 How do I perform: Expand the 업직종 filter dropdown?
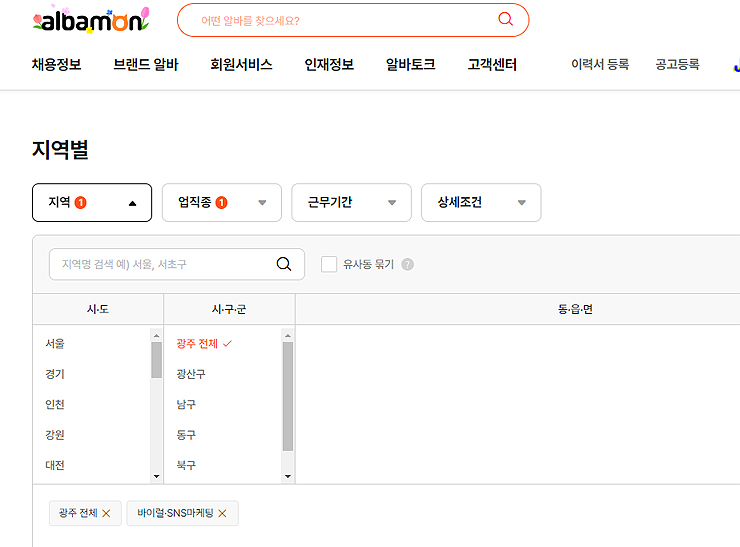pos(222,202)
